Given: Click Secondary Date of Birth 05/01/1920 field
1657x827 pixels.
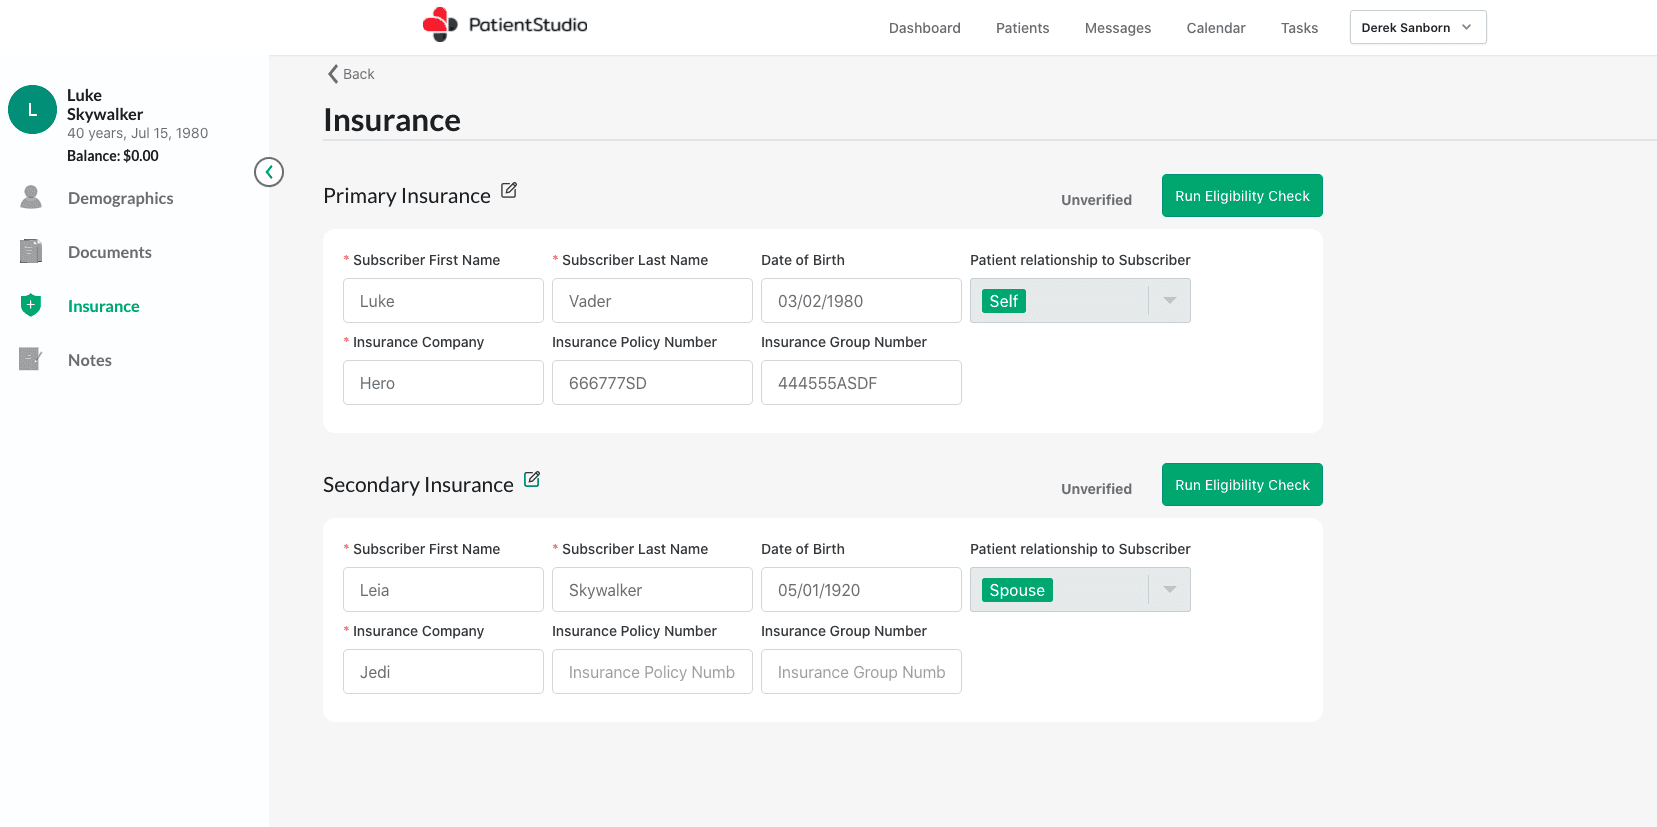Looking at the screenshot, I should (x=861, y=590).
